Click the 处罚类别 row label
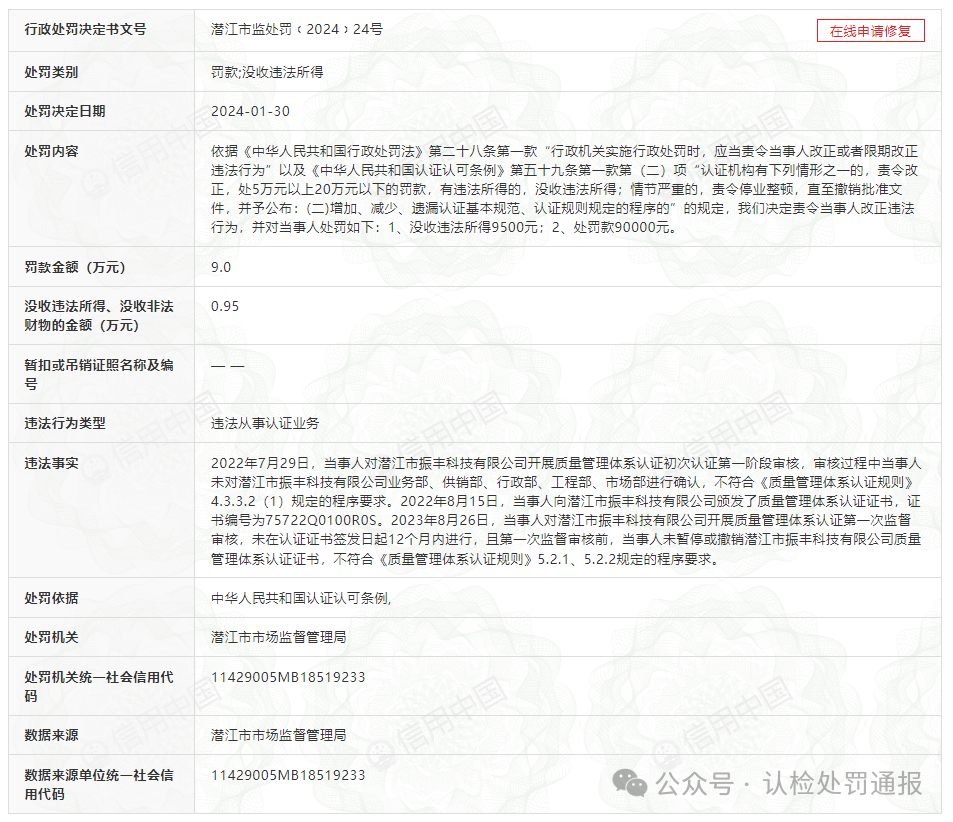 click(x=54, y=70)
